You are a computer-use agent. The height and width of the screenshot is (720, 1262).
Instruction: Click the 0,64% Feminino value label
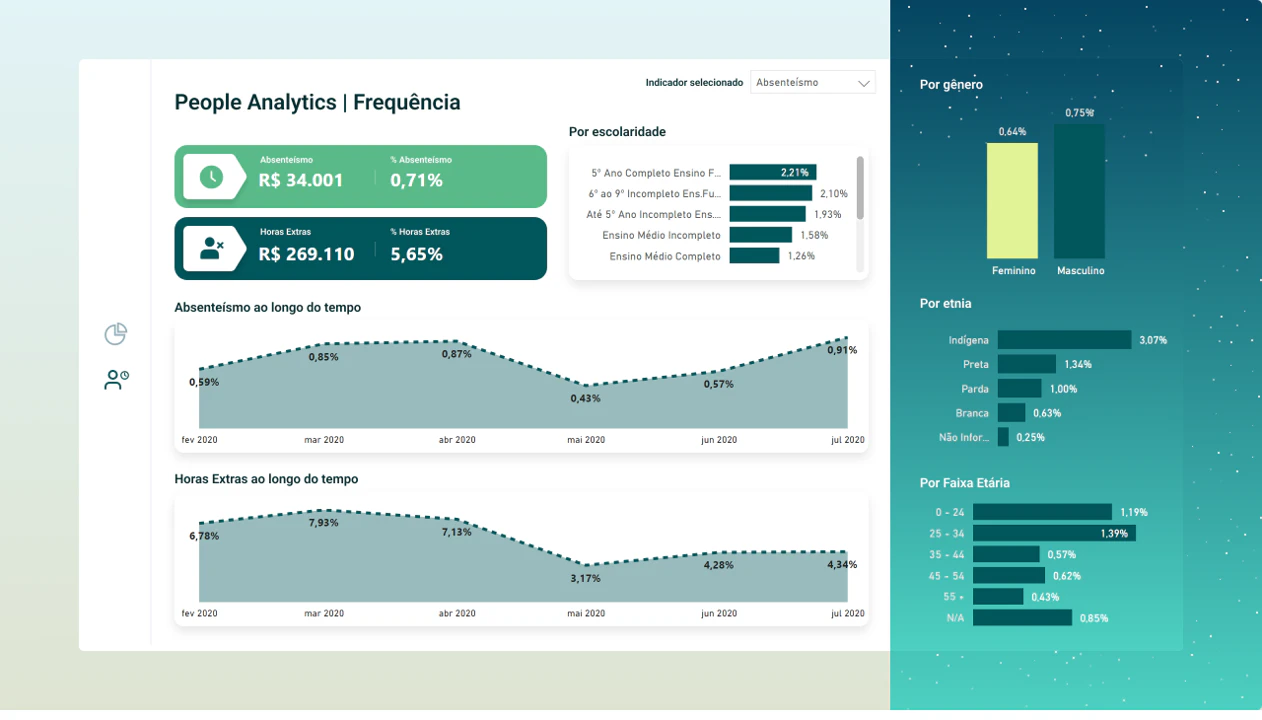coord(1012,132)
